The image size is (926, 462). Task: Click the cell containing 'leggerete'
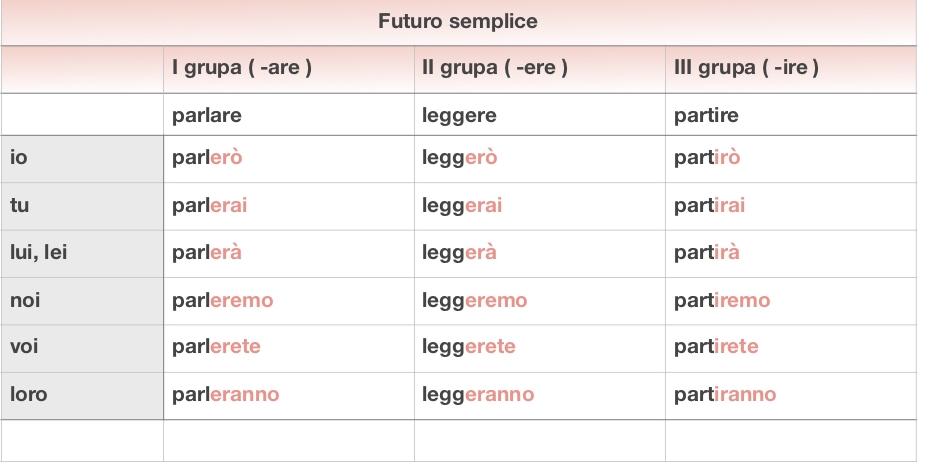(x=469, y=347)
